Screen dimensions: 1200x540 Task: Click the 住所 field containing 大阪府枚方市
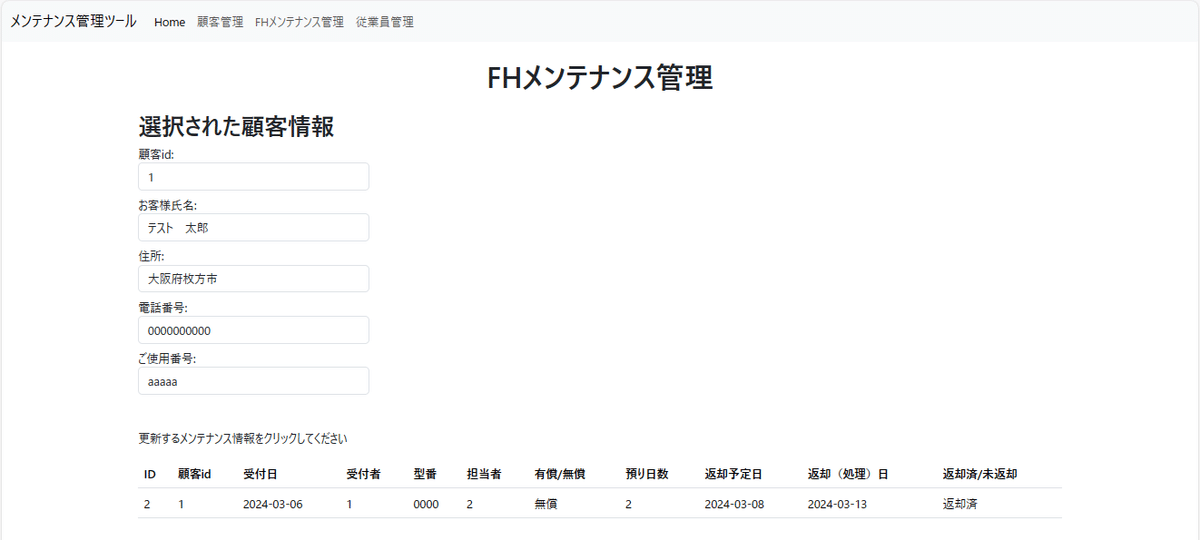254,279
